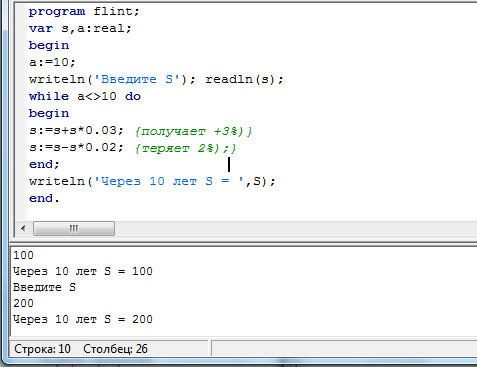
Task: Click the 's:=s+s*0.03;' statement
Action: coord(76,130)
